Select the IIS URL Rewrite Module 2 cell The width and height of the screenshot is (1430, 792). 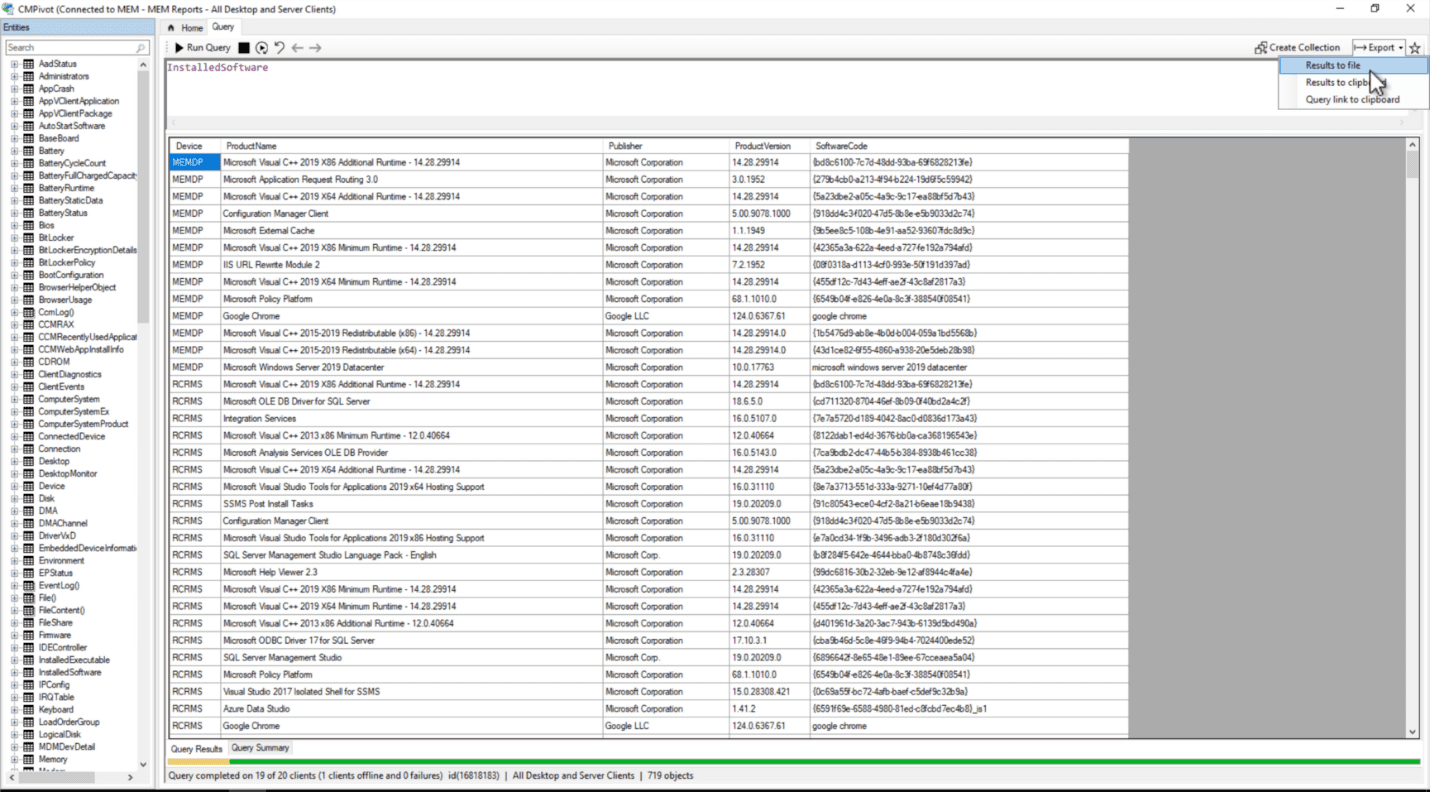pos(411,265)
